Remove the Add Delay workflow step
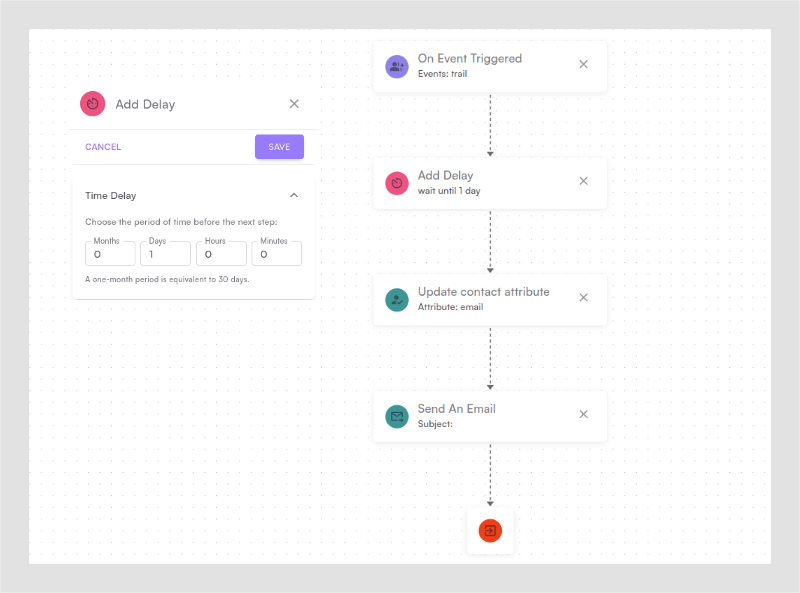 584,181
